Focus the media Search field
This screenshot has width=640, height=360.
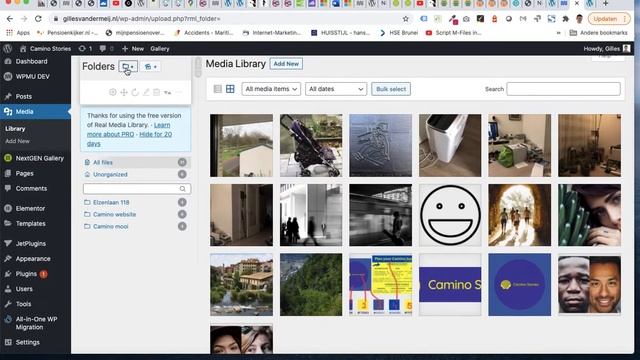coord(563,89)
